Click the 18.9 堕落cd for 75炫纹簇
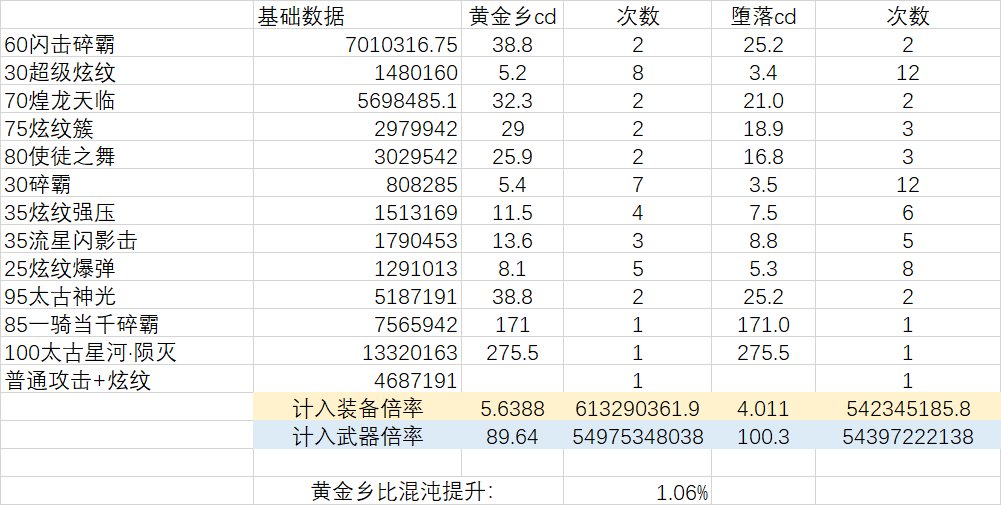1001x505 pixels. click(764, 128)
